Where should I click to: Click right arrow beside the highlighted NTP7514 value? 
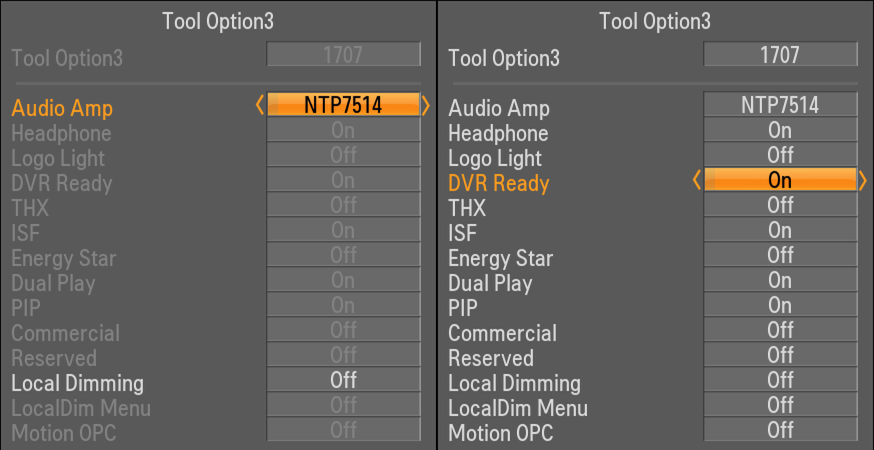(x=426, y=104)
